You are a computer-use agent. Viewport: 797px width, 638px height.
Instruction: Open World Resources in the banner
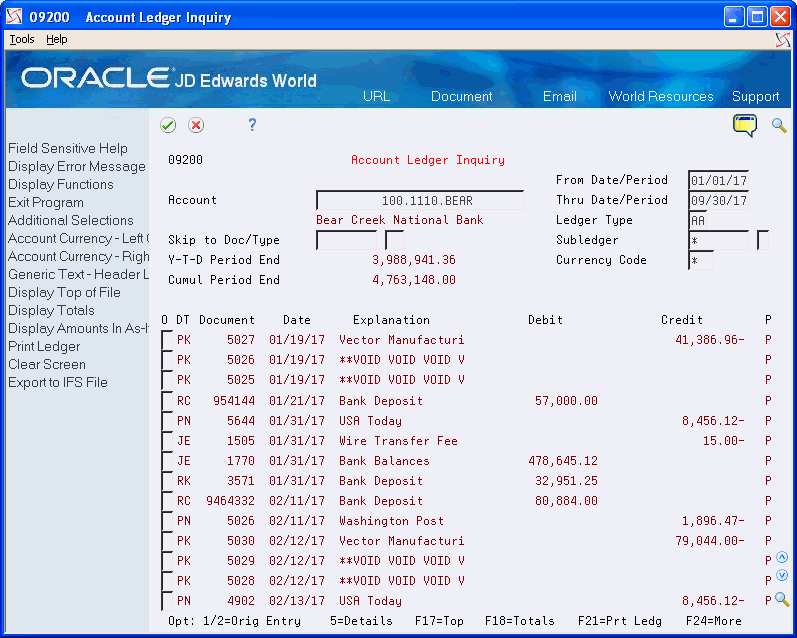click(x=661, y=96)
